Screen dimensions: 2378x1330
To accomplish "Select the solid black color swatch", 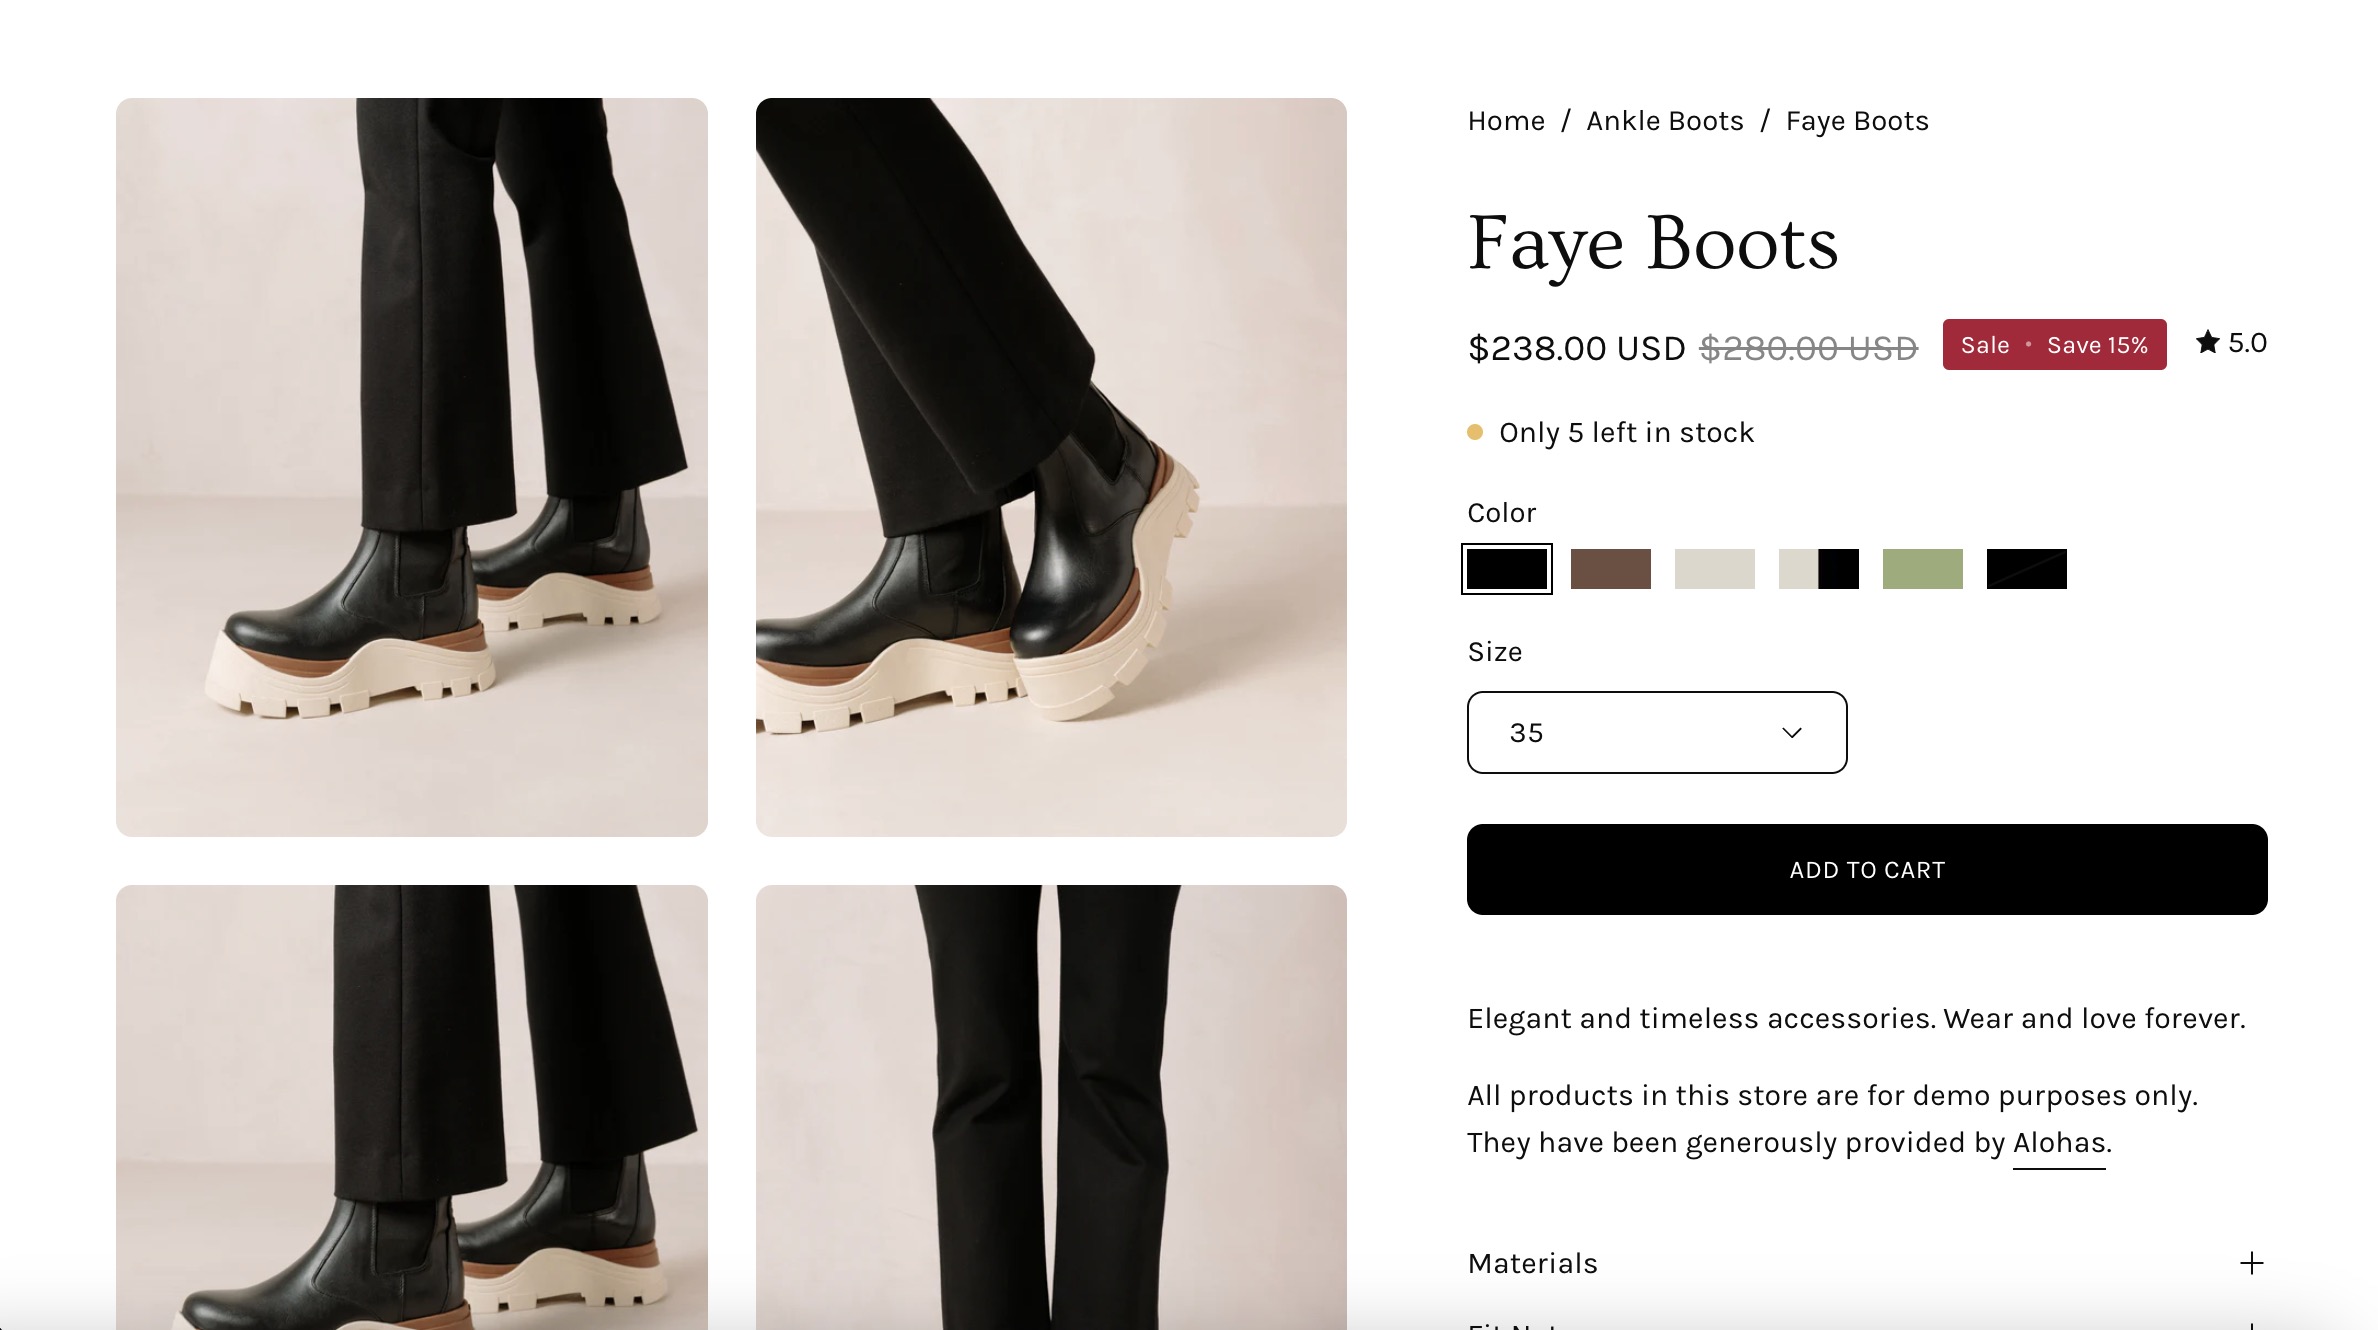I will (1506, 569).
